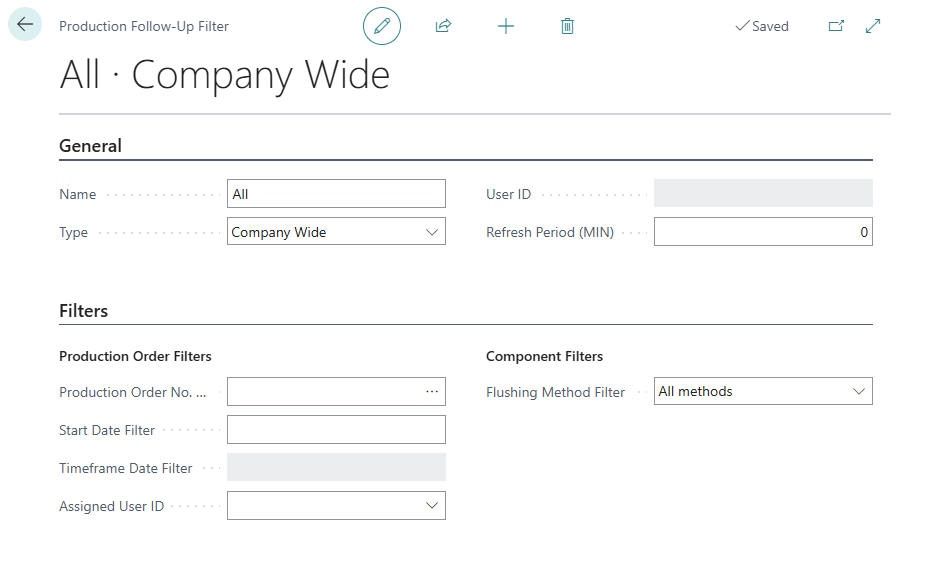Image resolution: width=949 pixels, height=562 pixels.
Task: Collapse the General section header
Action: 91,146
